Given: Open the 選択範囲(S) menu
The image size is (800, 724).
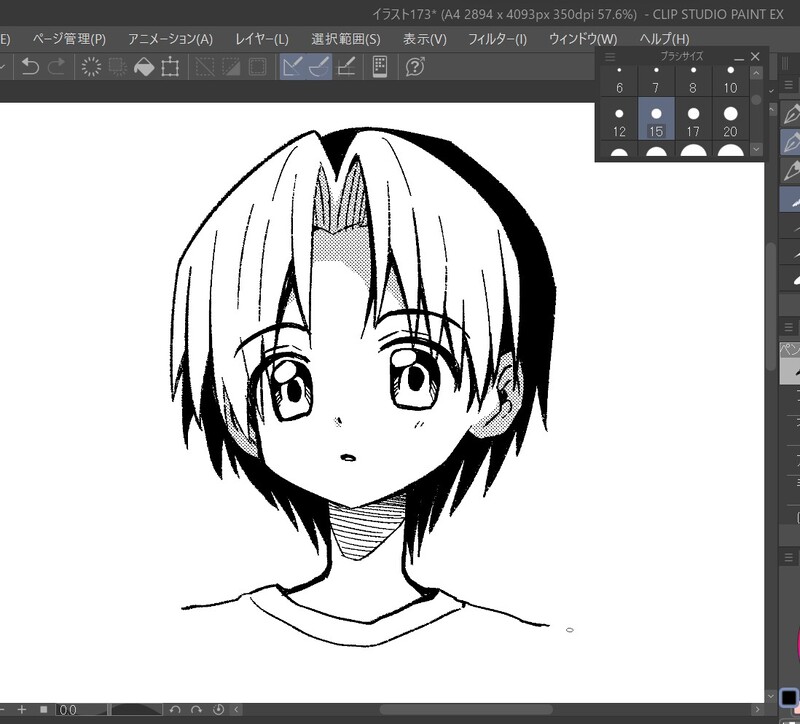Looking at the screenshot, I should (346, 39).
